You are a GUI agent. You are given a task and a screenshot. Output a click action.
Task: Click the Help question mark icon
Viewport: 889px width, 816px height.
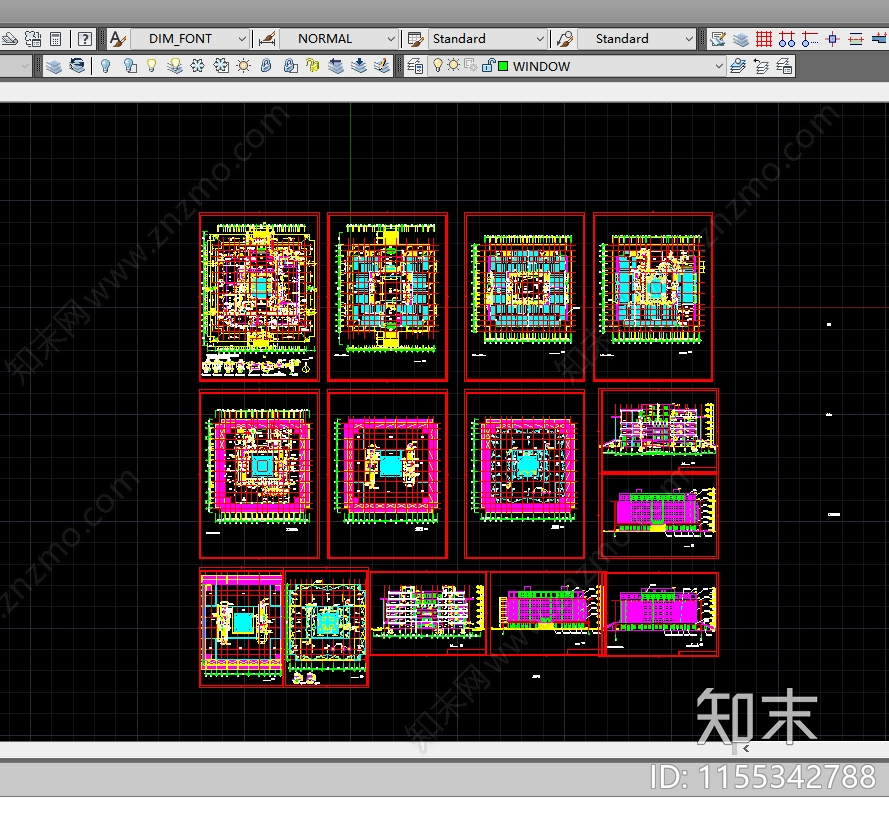84,39
